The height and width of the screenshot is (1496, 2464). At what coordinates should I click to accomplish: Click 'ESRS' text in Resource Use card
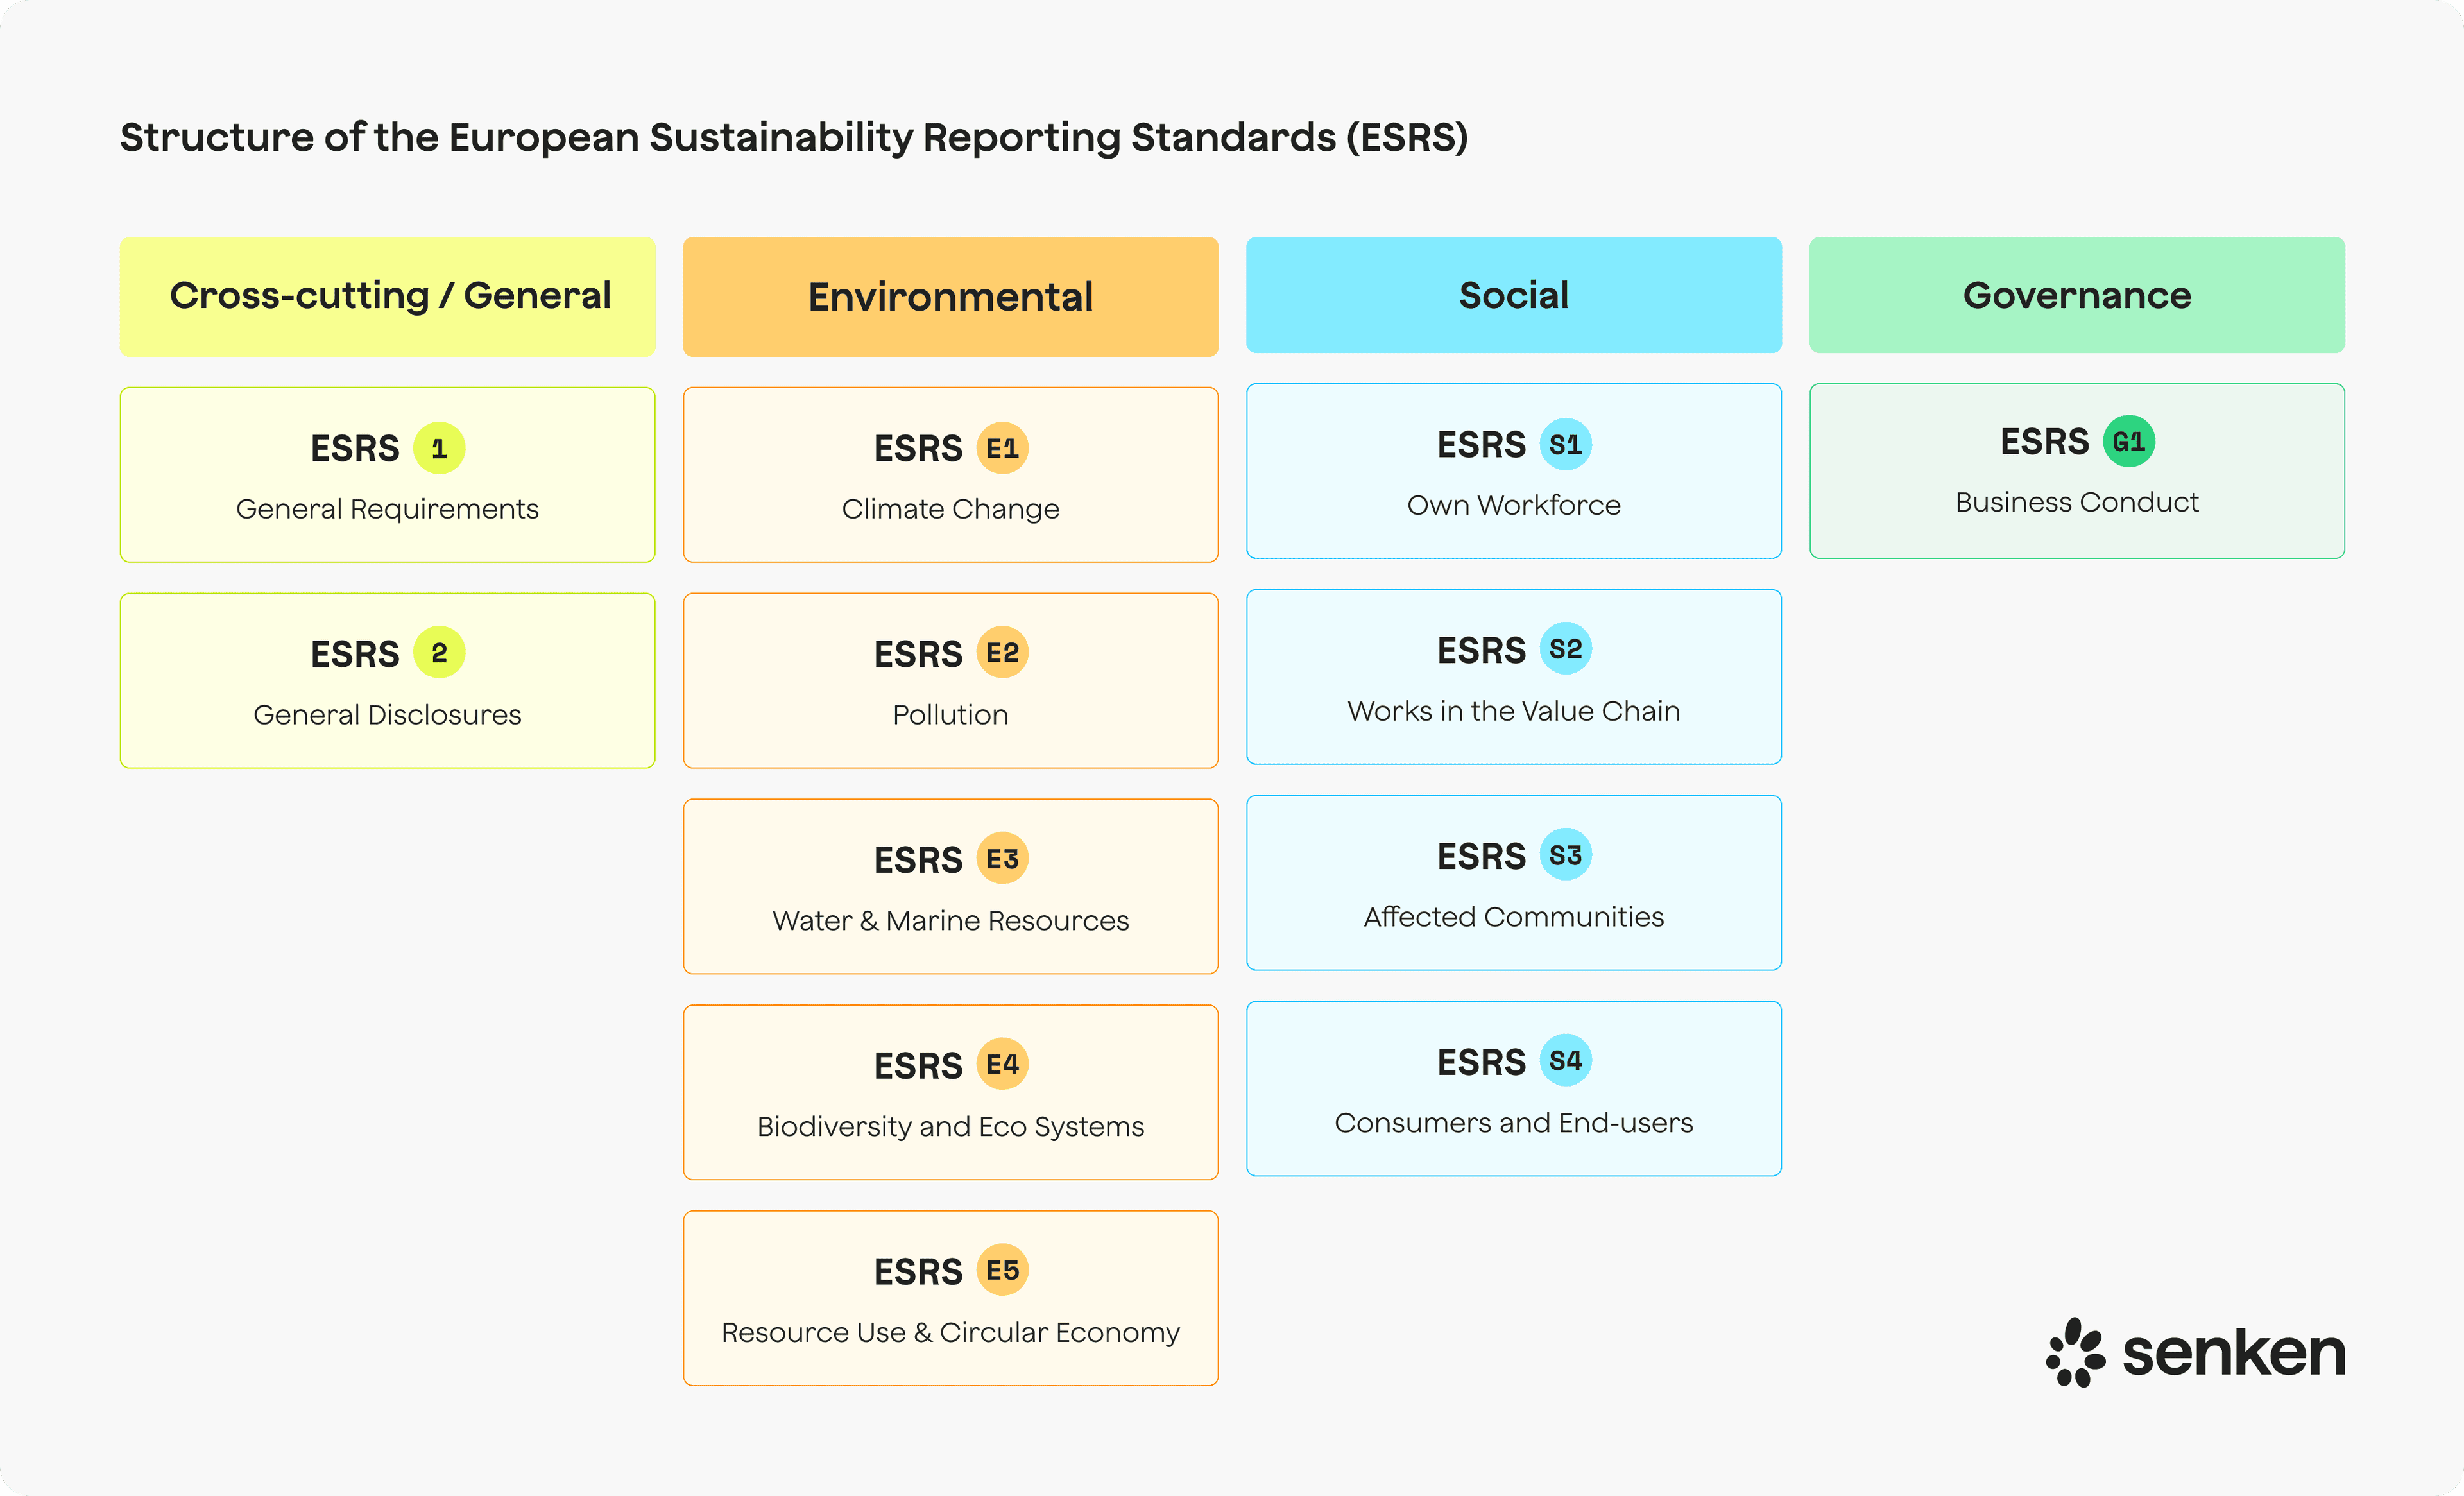[918, 1273]
